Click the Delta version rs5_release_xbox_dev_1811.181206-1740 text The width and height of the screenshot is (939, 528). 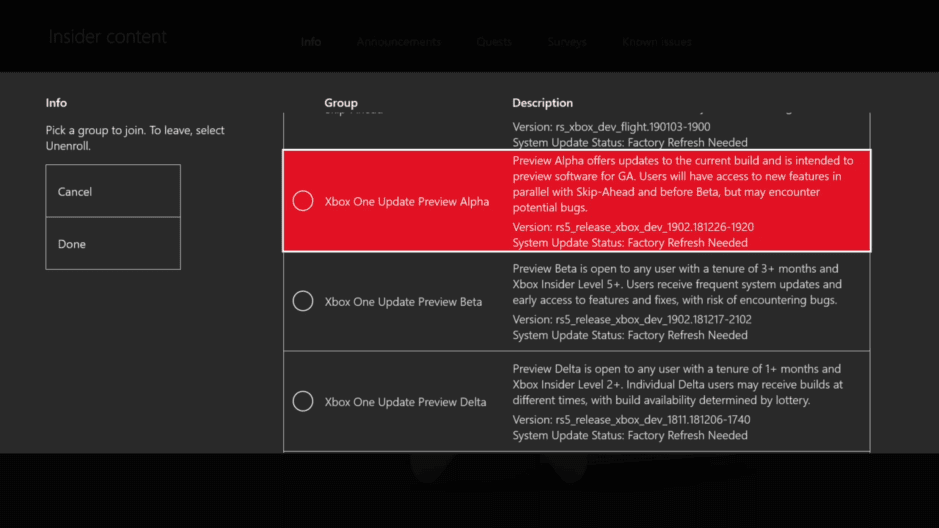(632, 420)
